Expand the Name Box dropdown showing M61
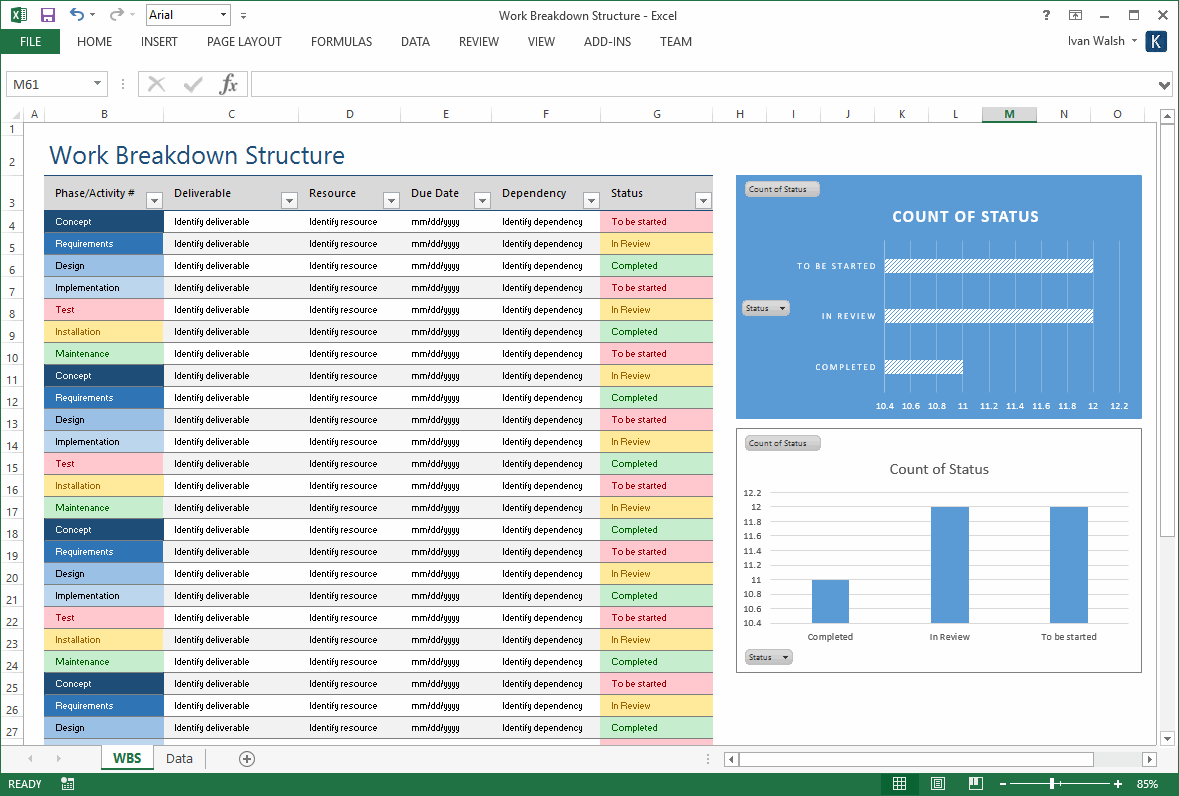 (95, 84)
